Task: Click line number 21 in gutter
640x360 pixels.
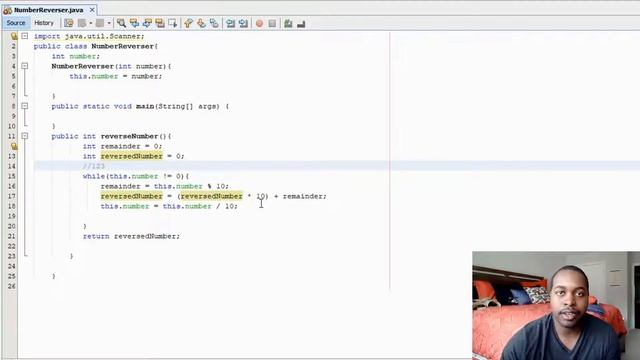Action: [11, 236]
